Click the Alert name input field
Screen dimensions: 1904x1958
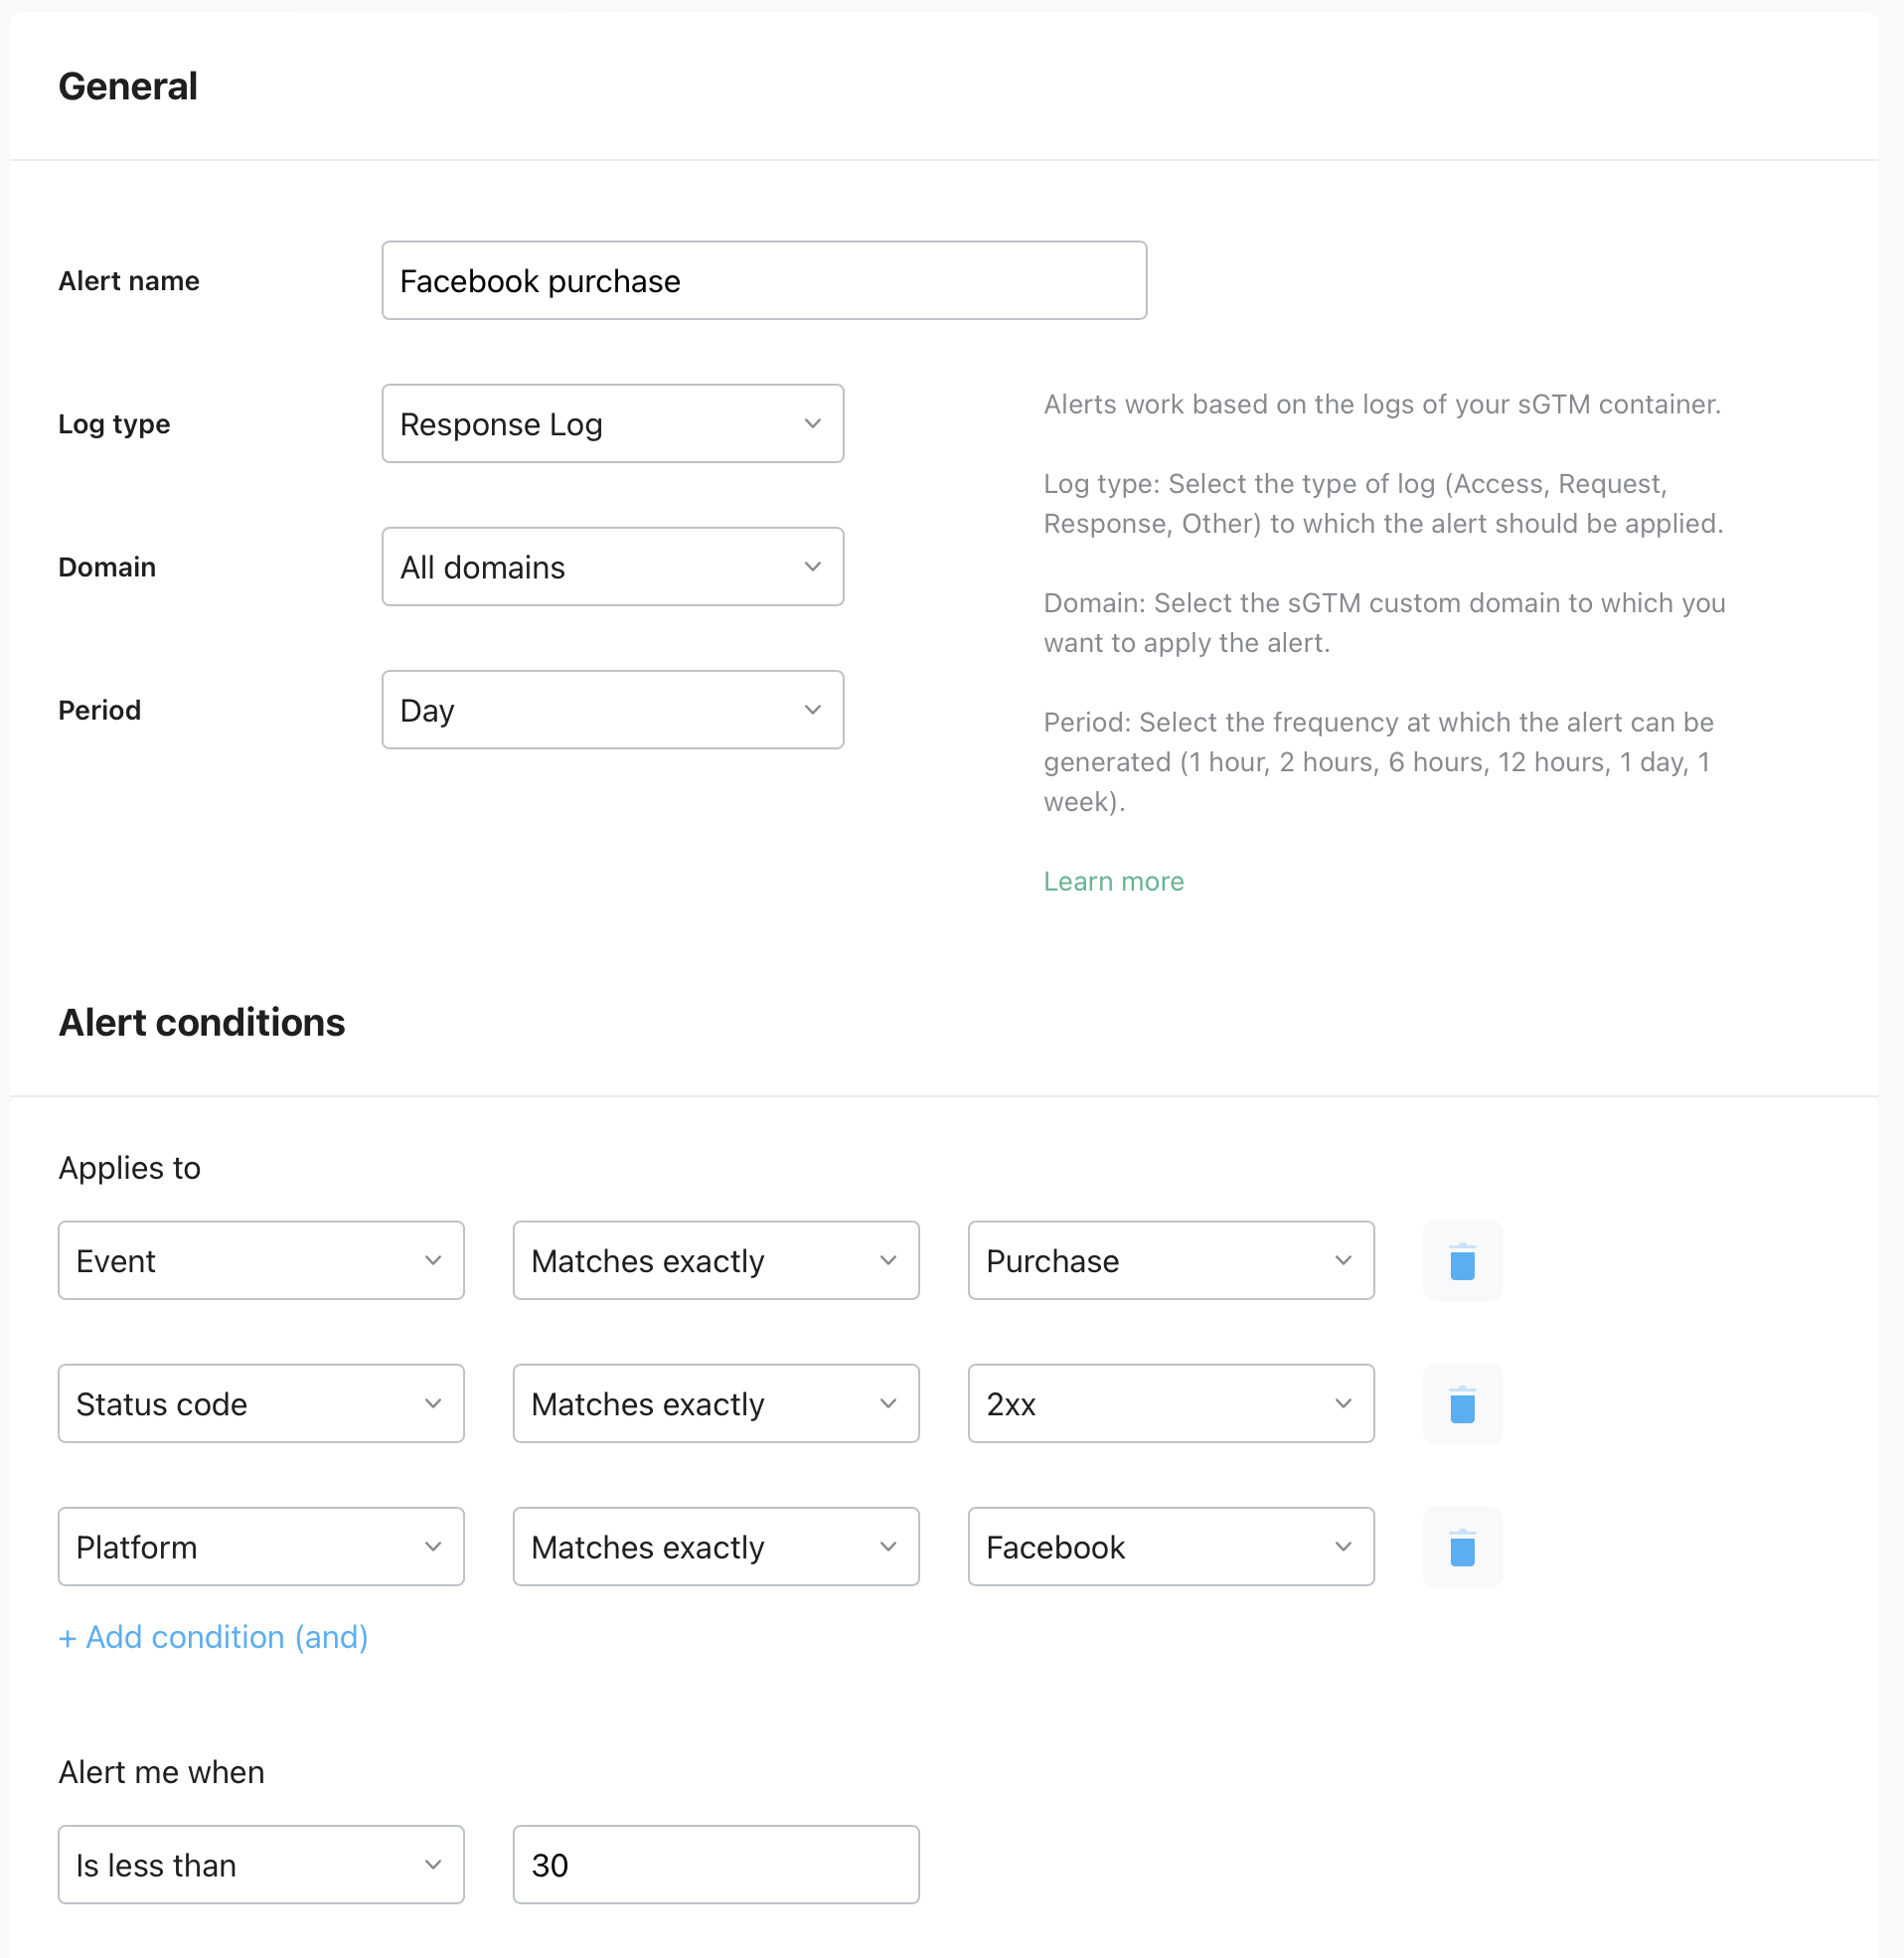click(x=763, y=280)
